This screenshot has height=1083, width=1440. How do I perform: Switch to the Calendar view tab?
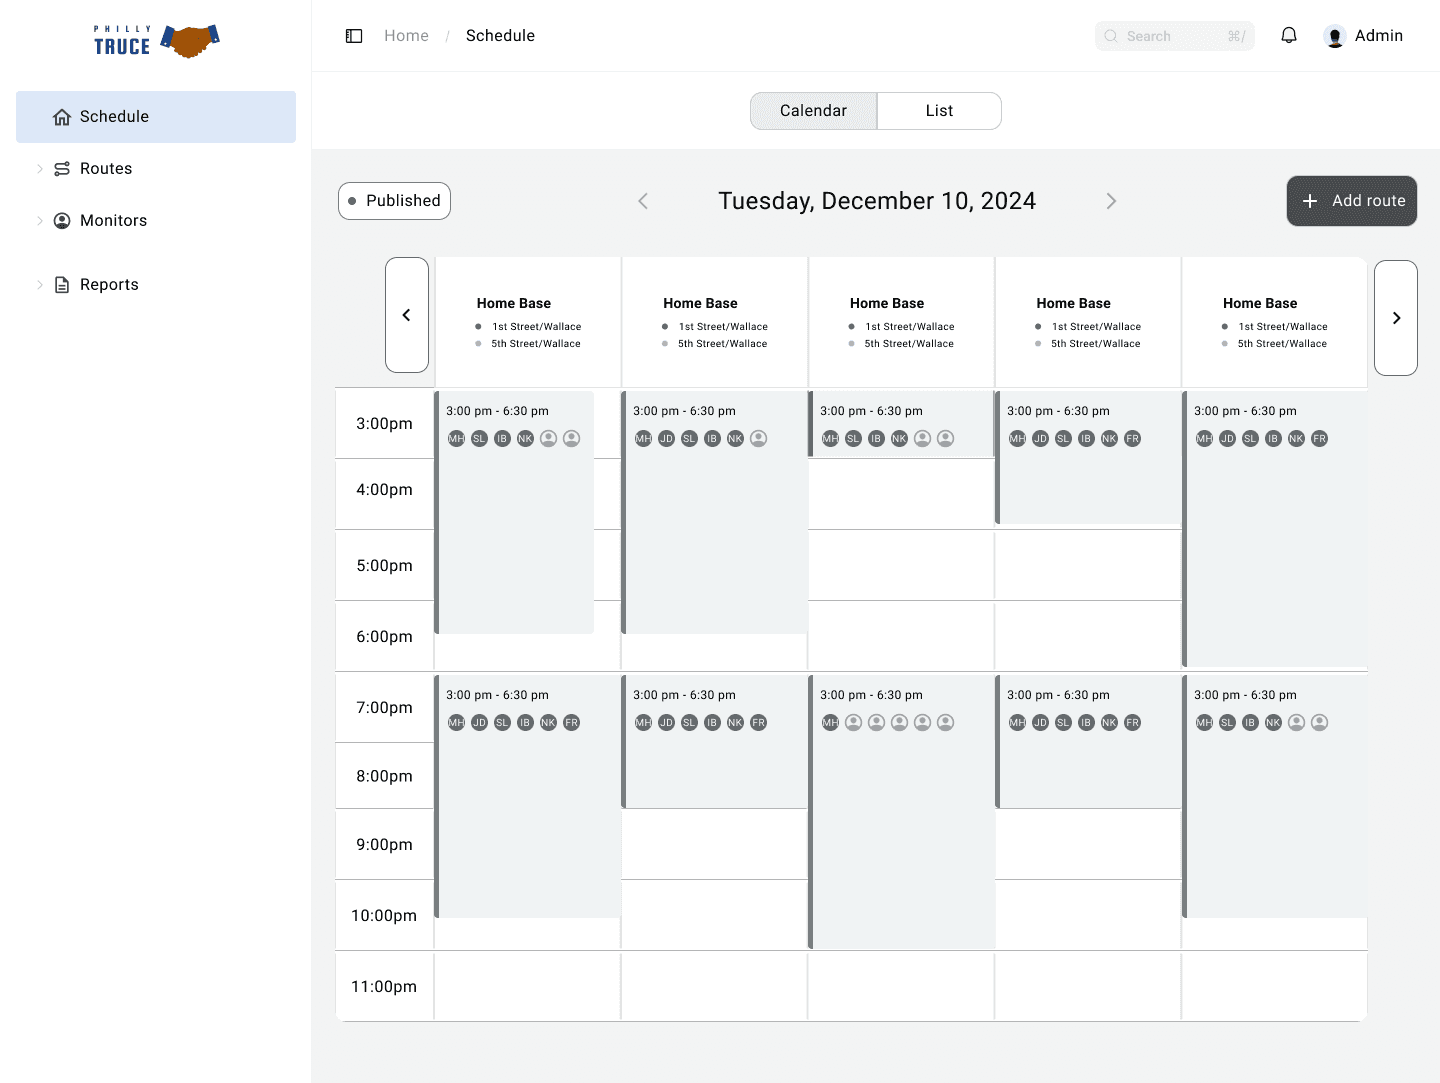point(814,111)
